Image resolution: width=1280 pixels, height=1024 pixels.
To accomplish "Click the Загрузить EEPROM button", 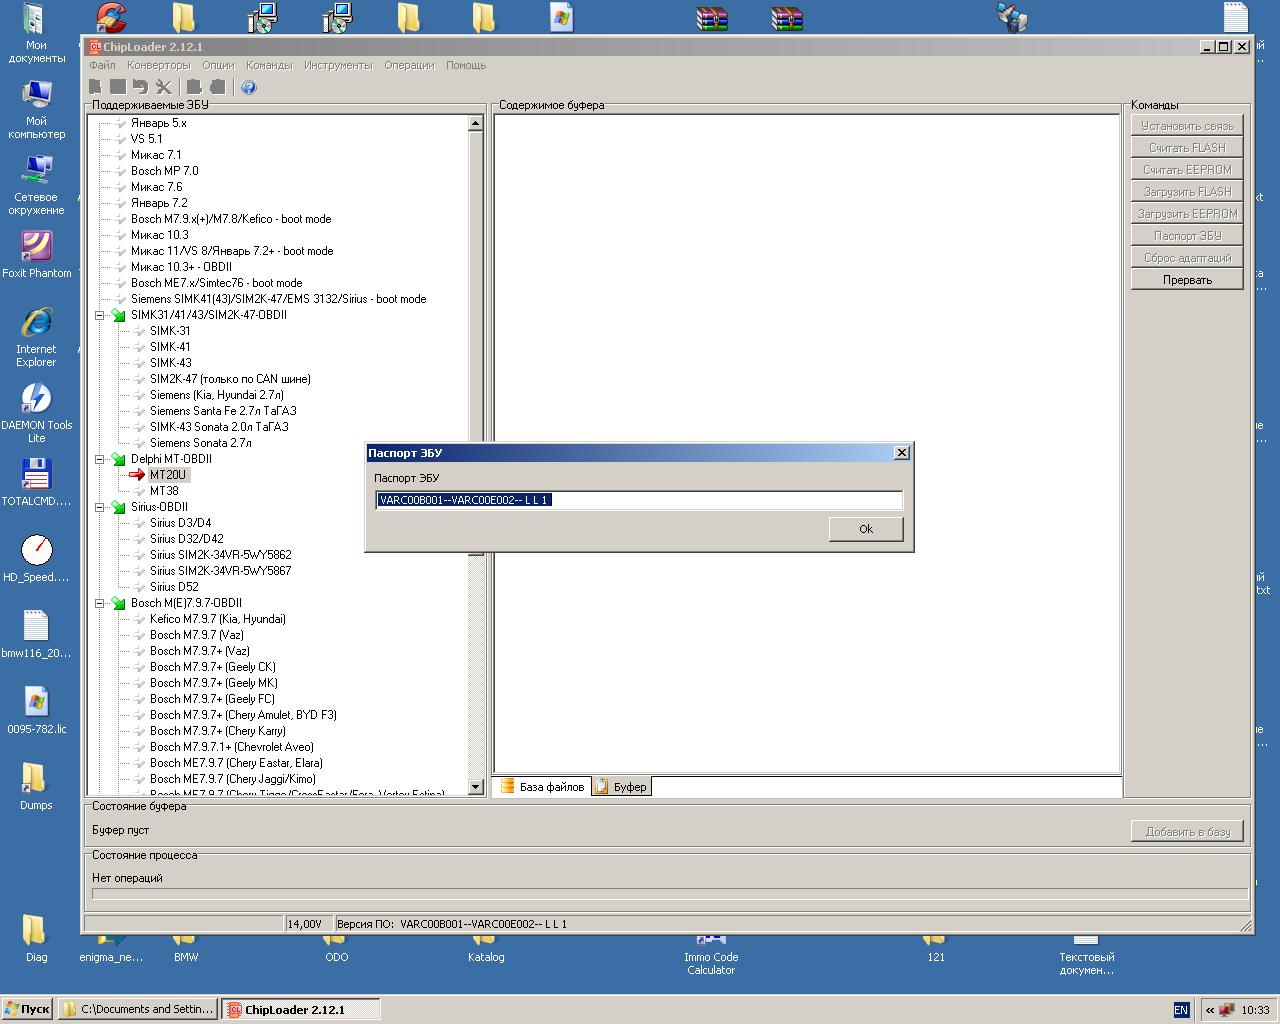I will 1187,214.
